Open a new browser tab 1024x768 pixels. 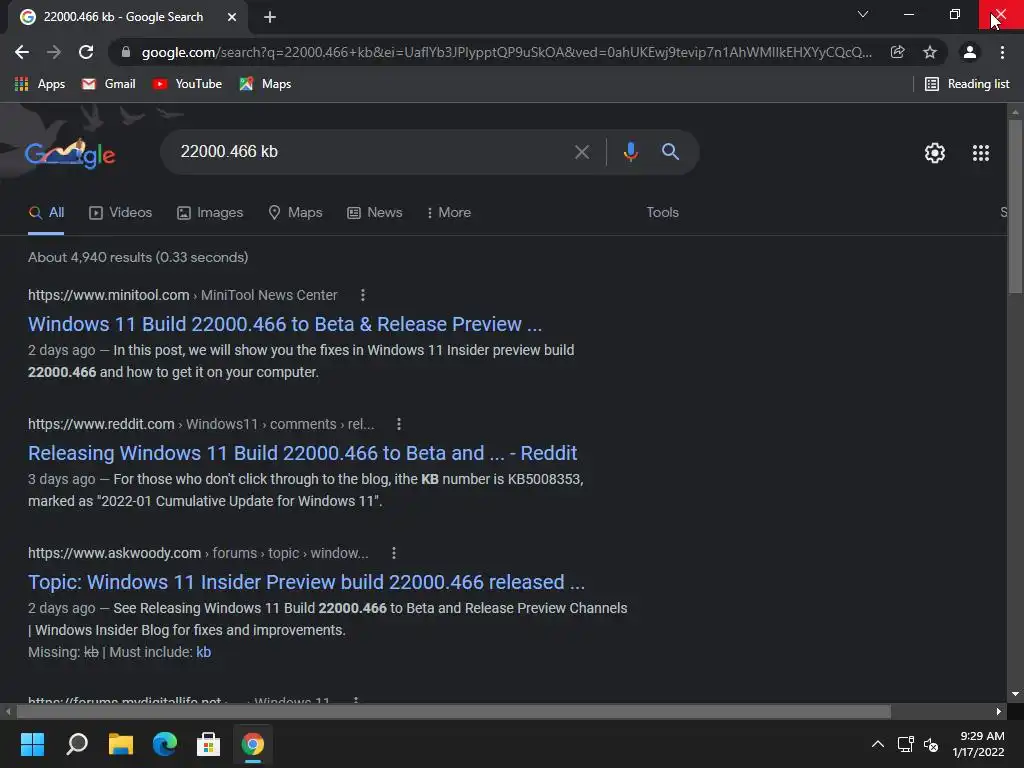tap(270, 17)
